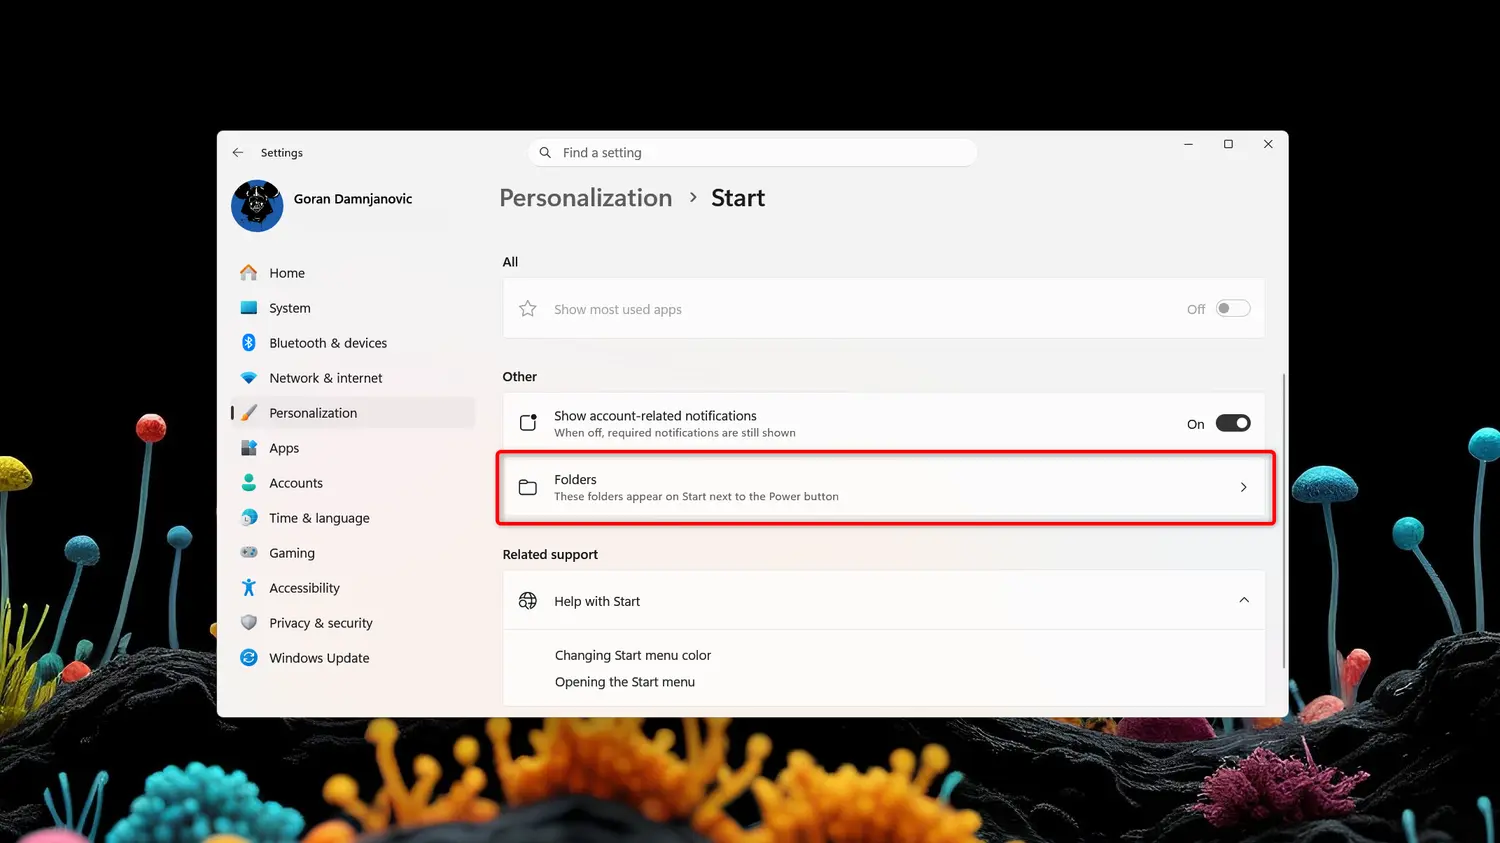Image resolution: width=1500 pixels, height=843 pixels.
Task: Click the breadcrumb chevron separator before Start
Action: 693,198
